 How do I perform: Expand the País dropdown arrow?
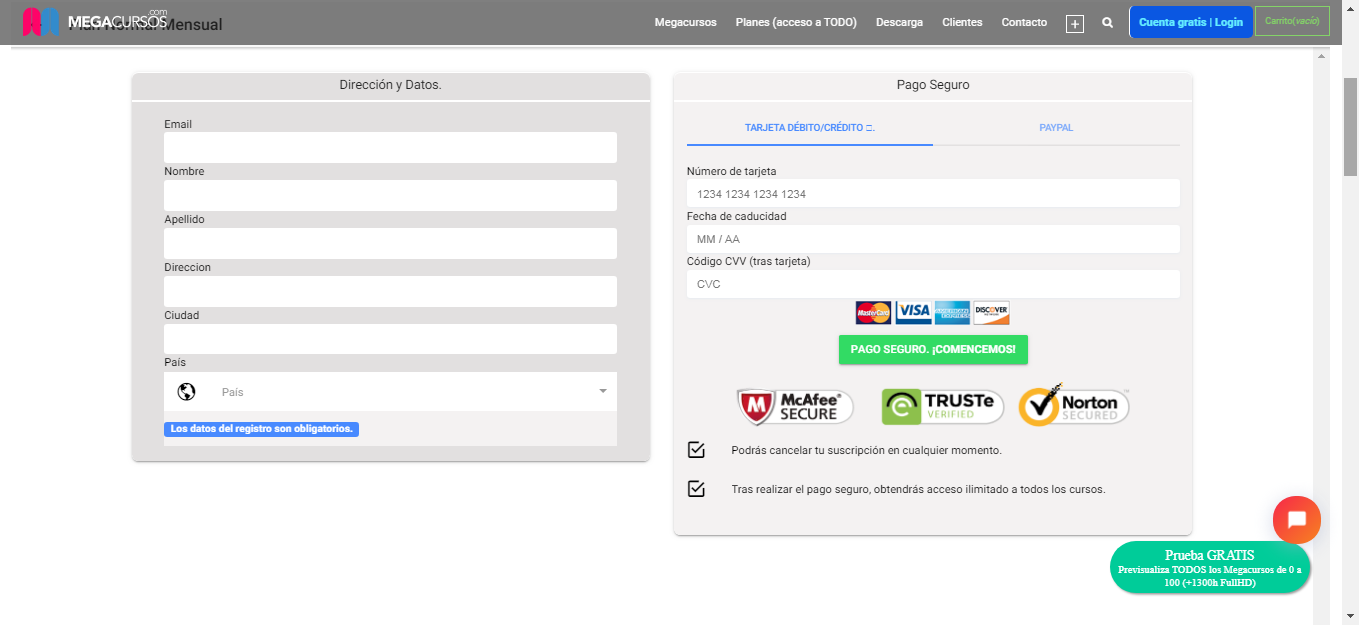(602, 391)
